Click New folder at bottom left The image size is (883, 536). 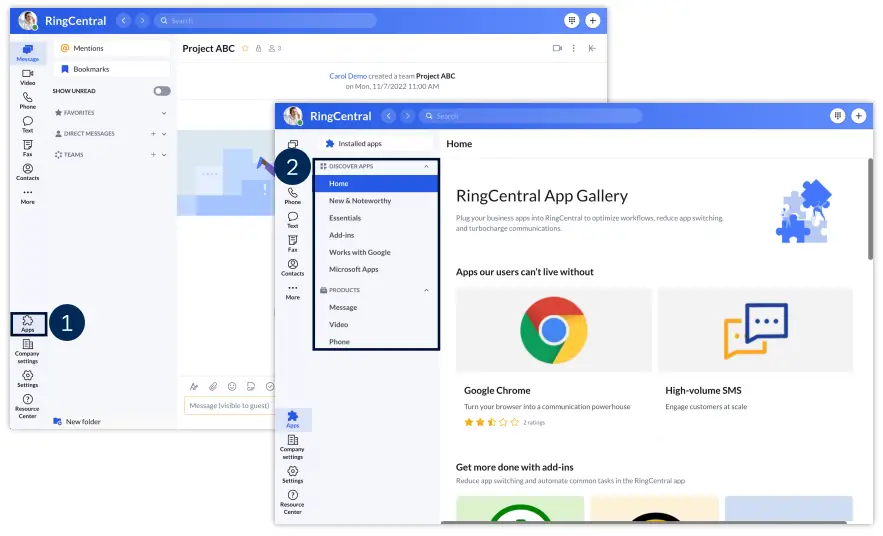tap(77, 421)
